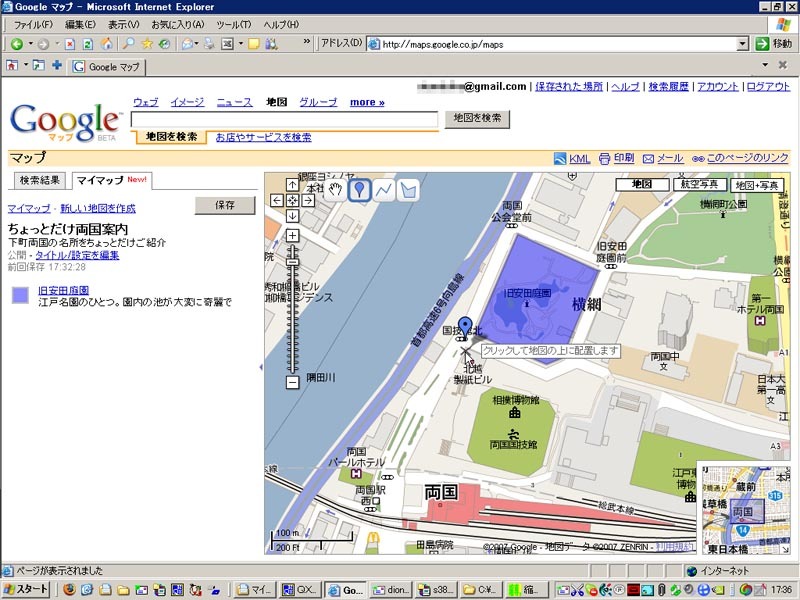This screenshot has width=800, height=600.
Task: Select the draw shape polygon tool
Action: [x=408, y=190]
